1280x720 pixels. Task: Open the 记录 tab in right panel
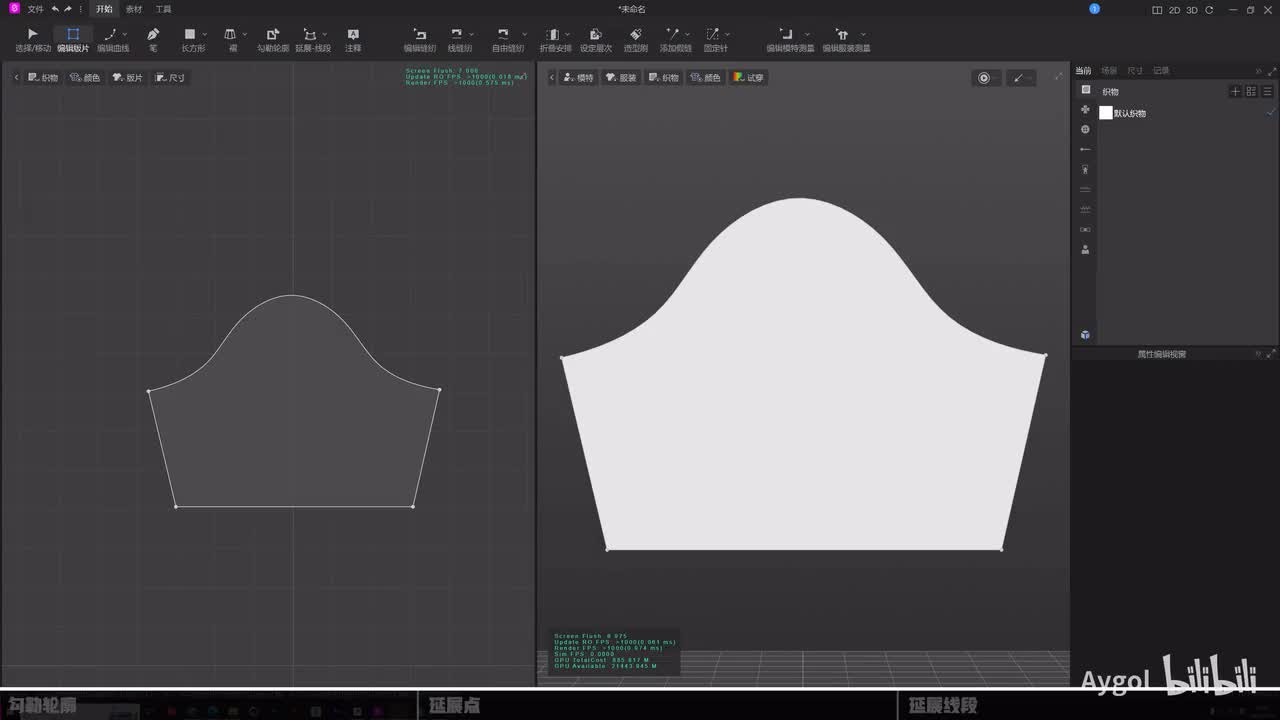pos(1161,71)
